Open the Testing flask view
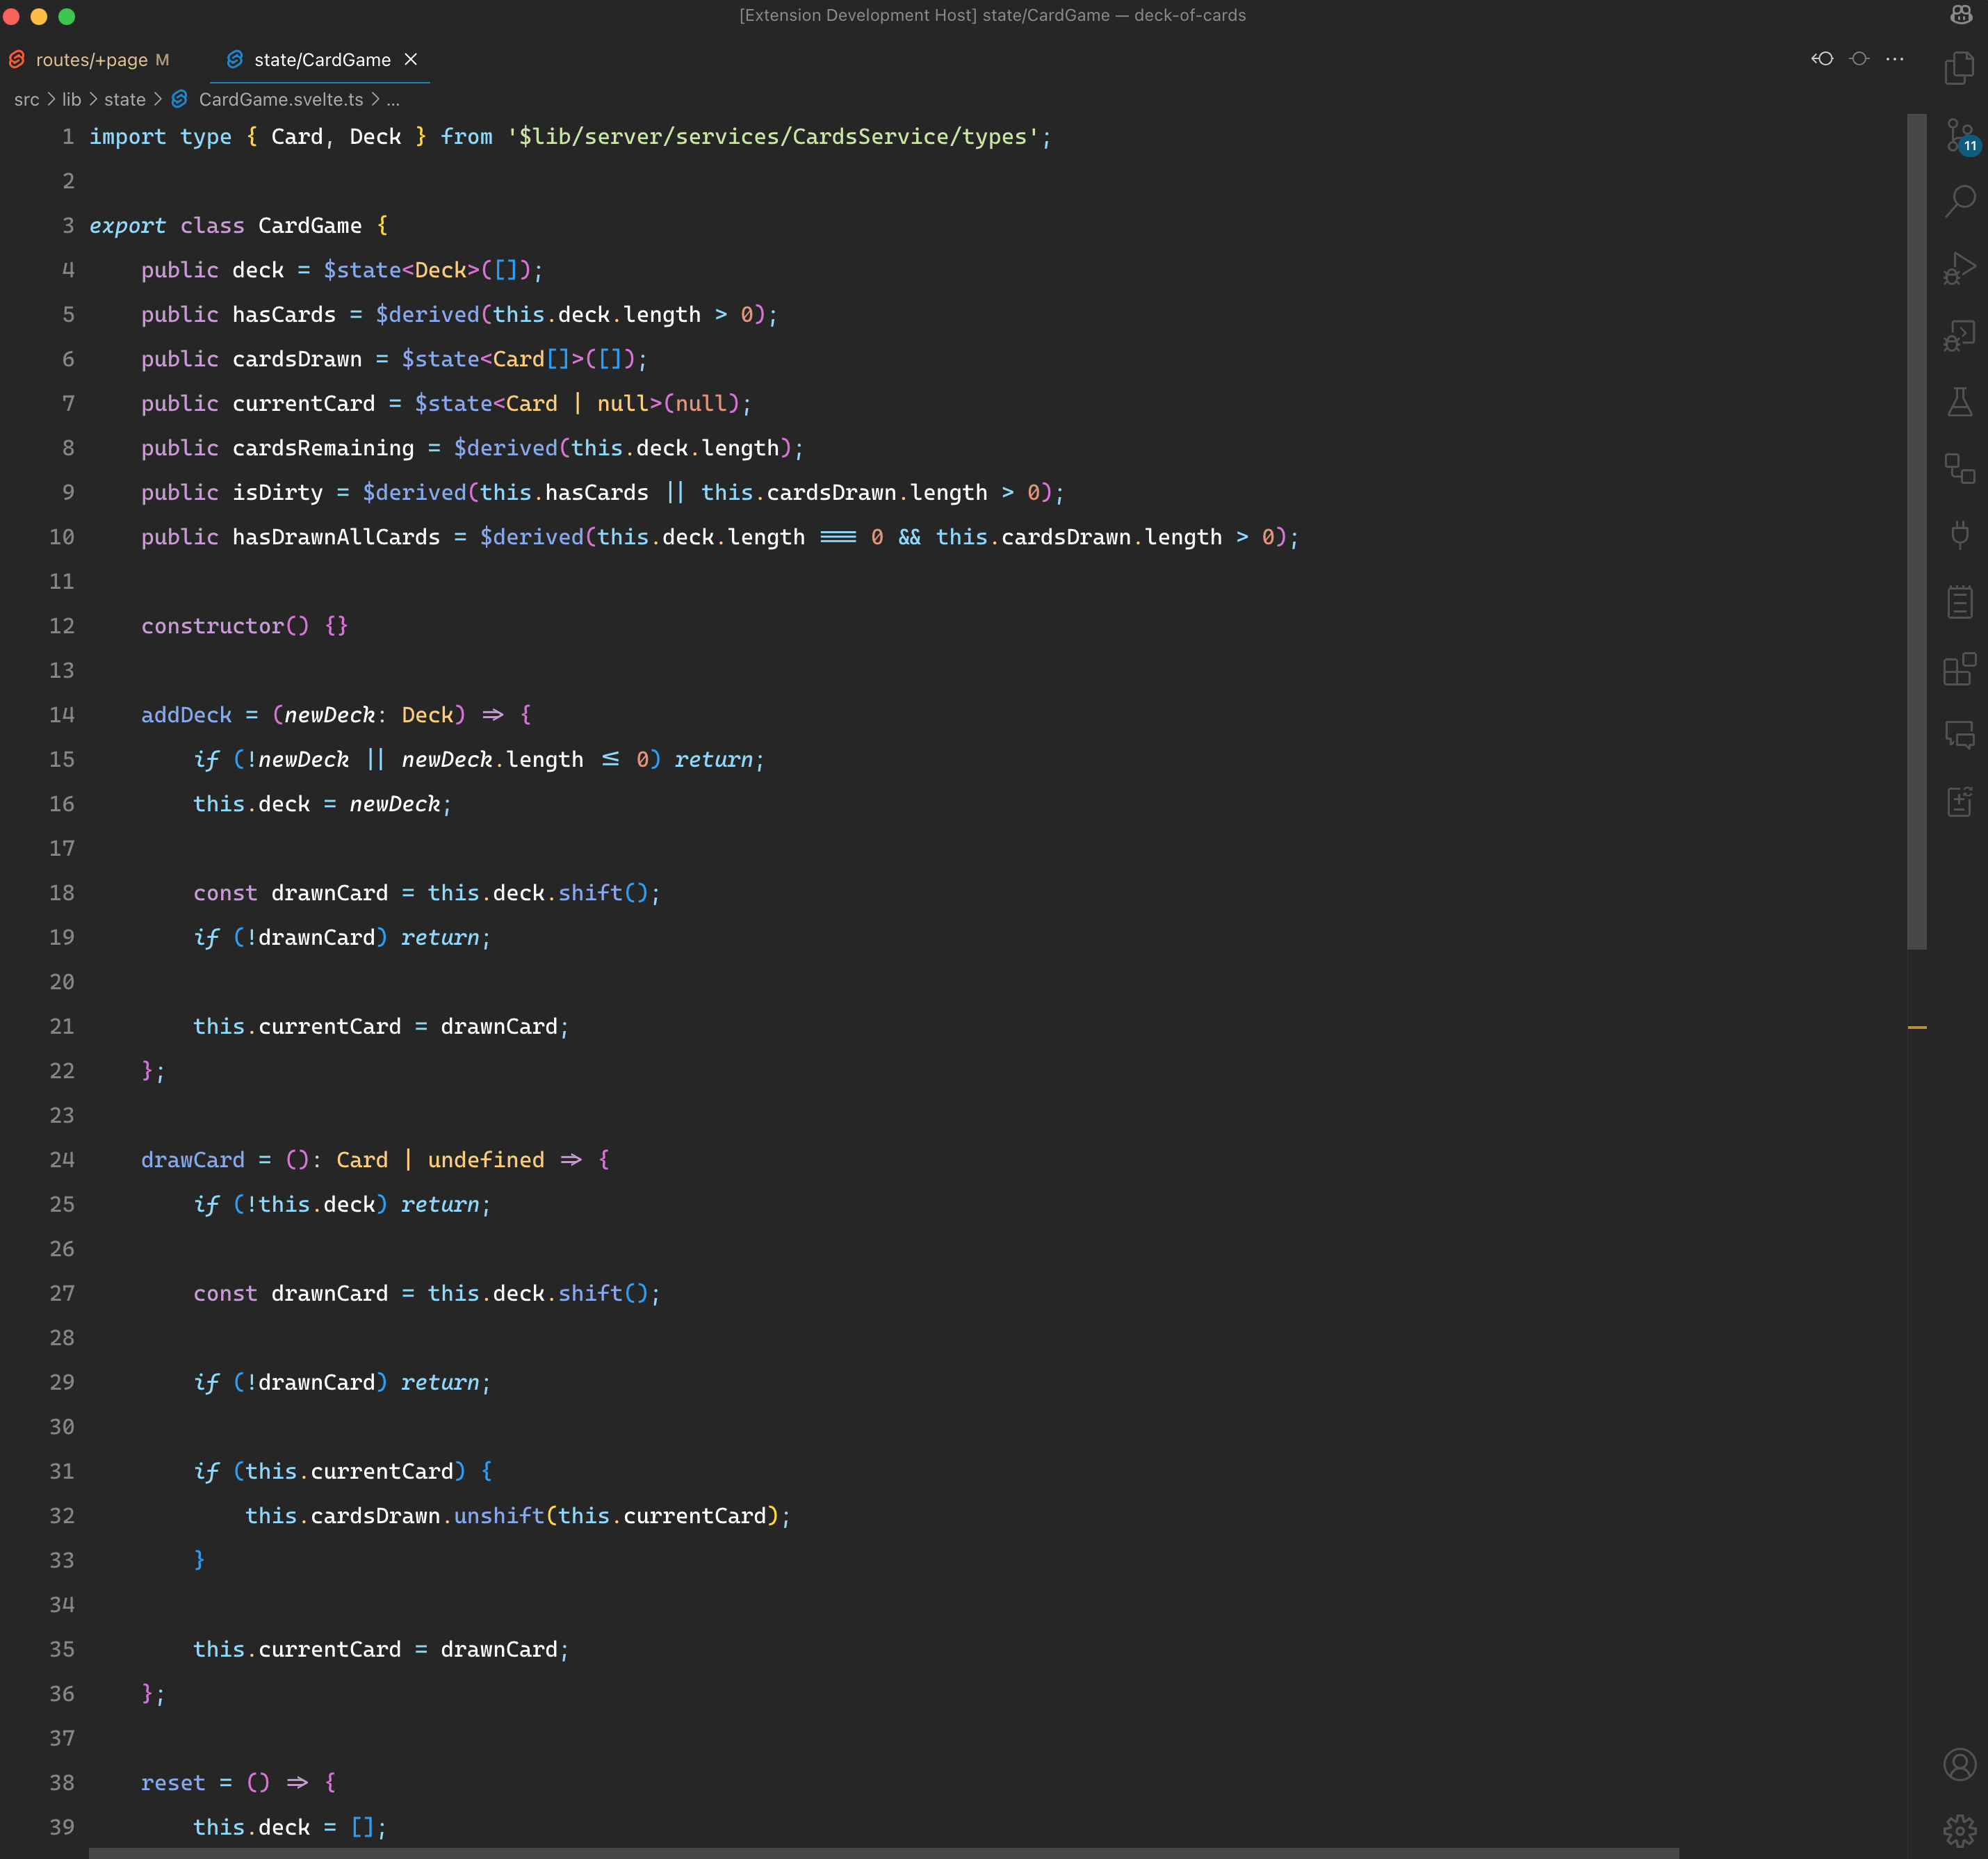This screenshot has width=1988, height=1859. [x=1959, y=402]
